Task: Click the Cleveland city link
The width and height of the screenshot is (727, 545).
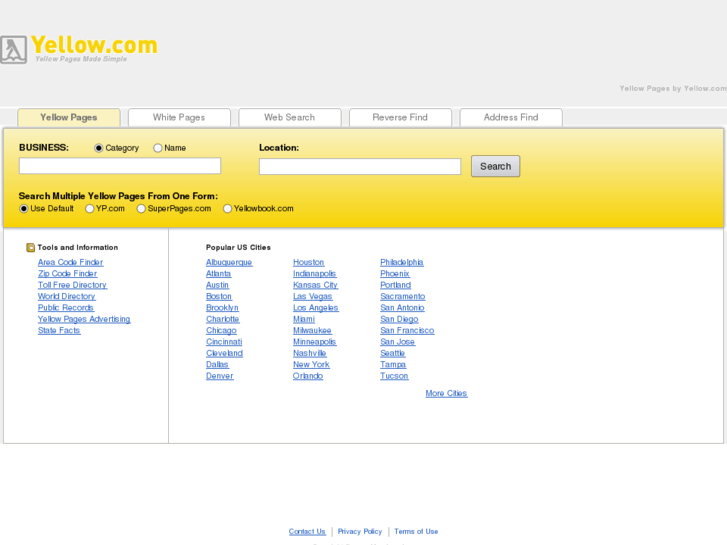Action: 224,353
